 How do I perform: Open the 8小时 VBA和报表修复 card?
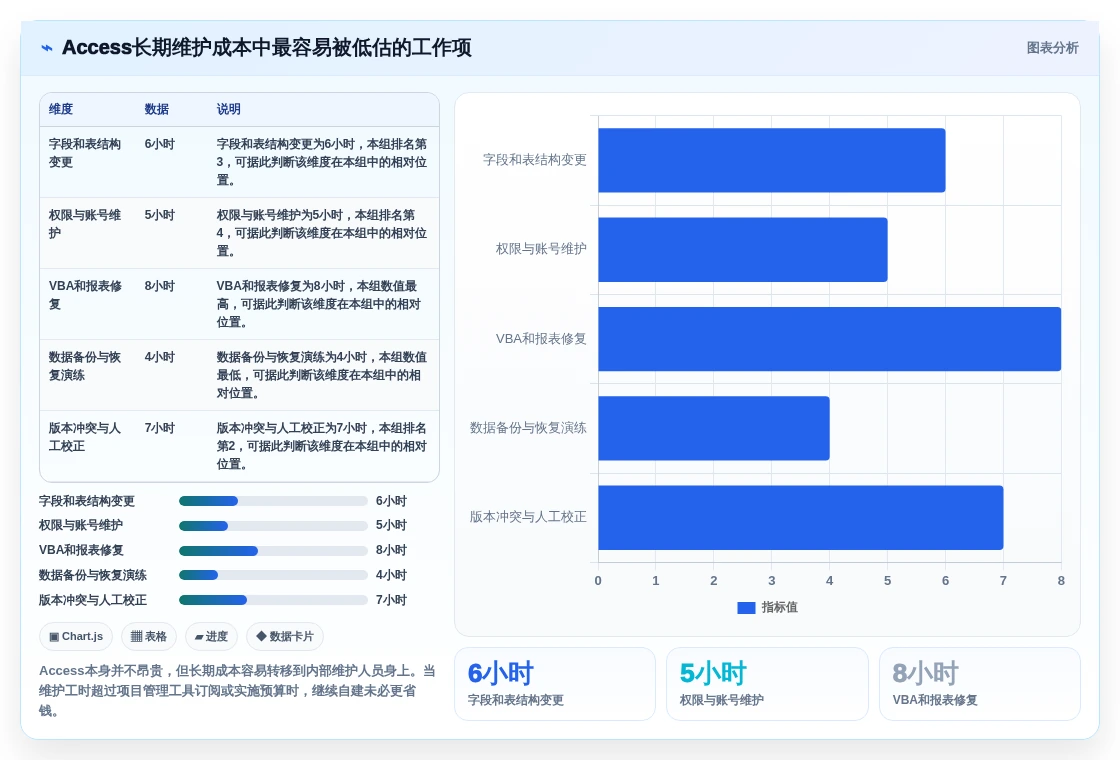pos(979,684)
